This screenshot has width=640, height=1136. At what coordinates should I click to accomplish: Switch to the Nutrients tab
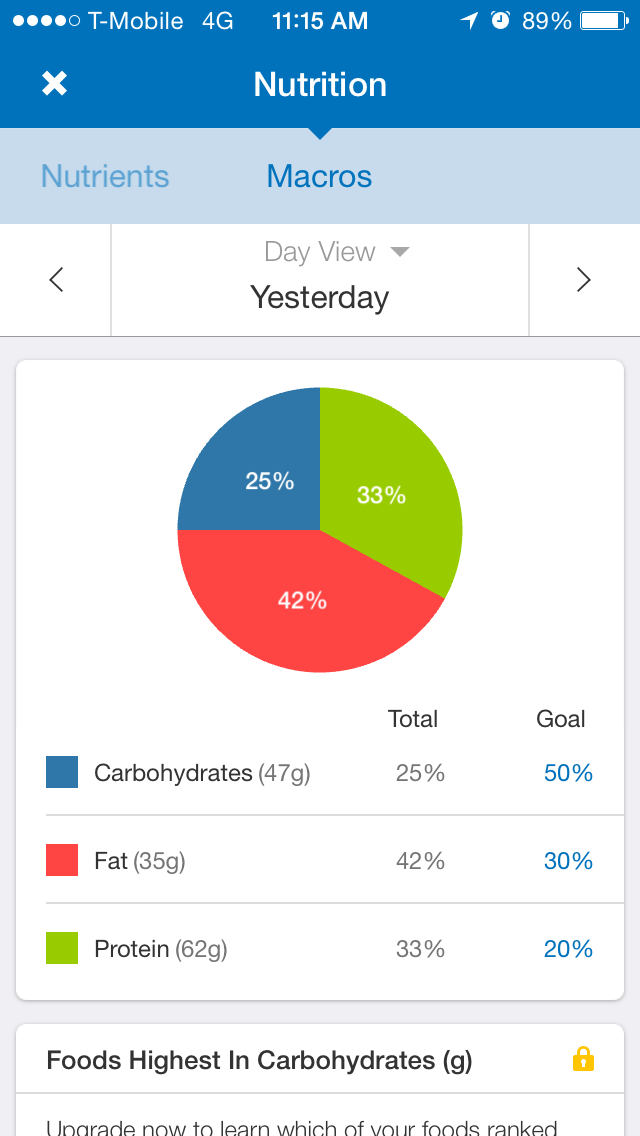click(105, 177)
